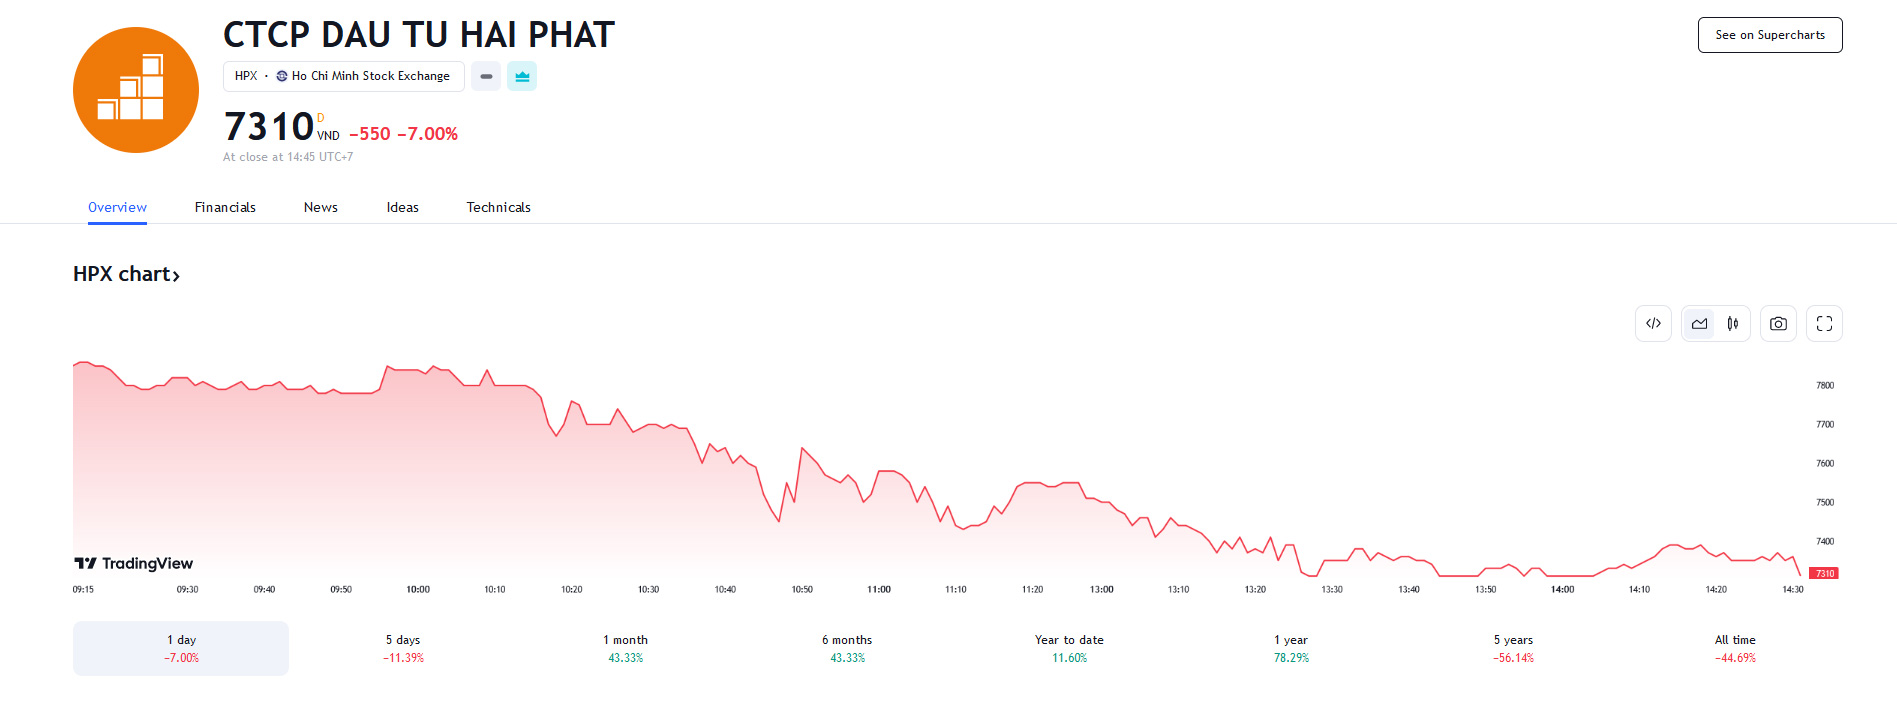This screenshot has width=1897, height=714.
Task: Take a chart snapshot with the camera icon
Action: 1778,323
